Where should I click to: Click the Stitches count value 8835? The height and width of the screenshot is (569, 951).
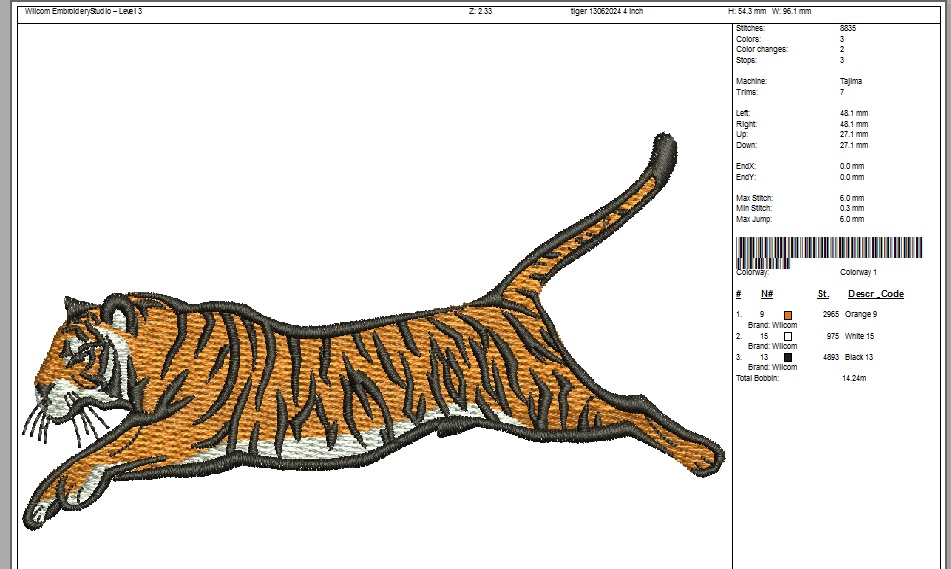[848, 29]
